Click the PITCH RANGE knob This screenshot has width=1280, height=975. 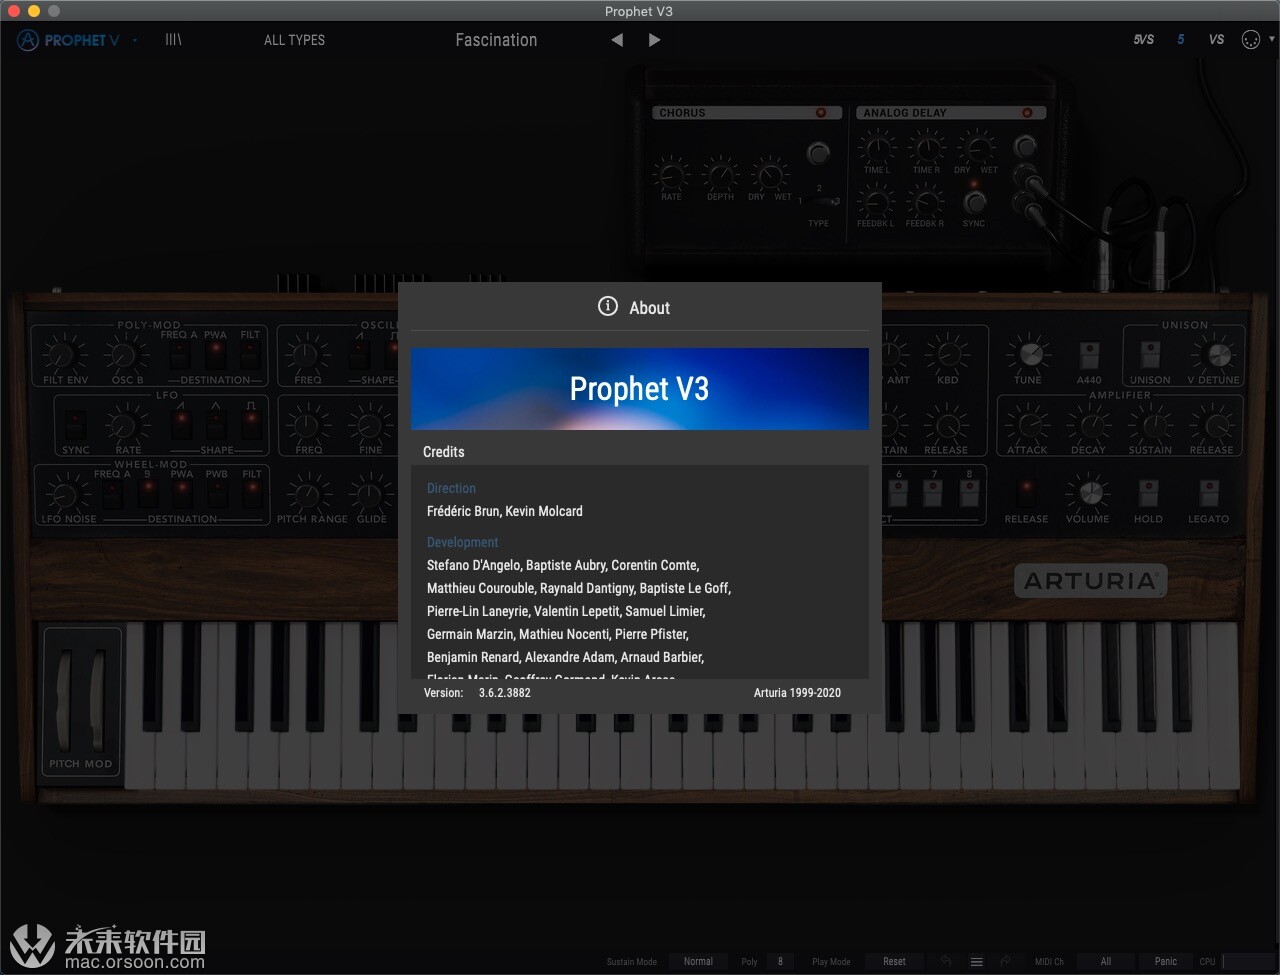(x=309, y=494)
